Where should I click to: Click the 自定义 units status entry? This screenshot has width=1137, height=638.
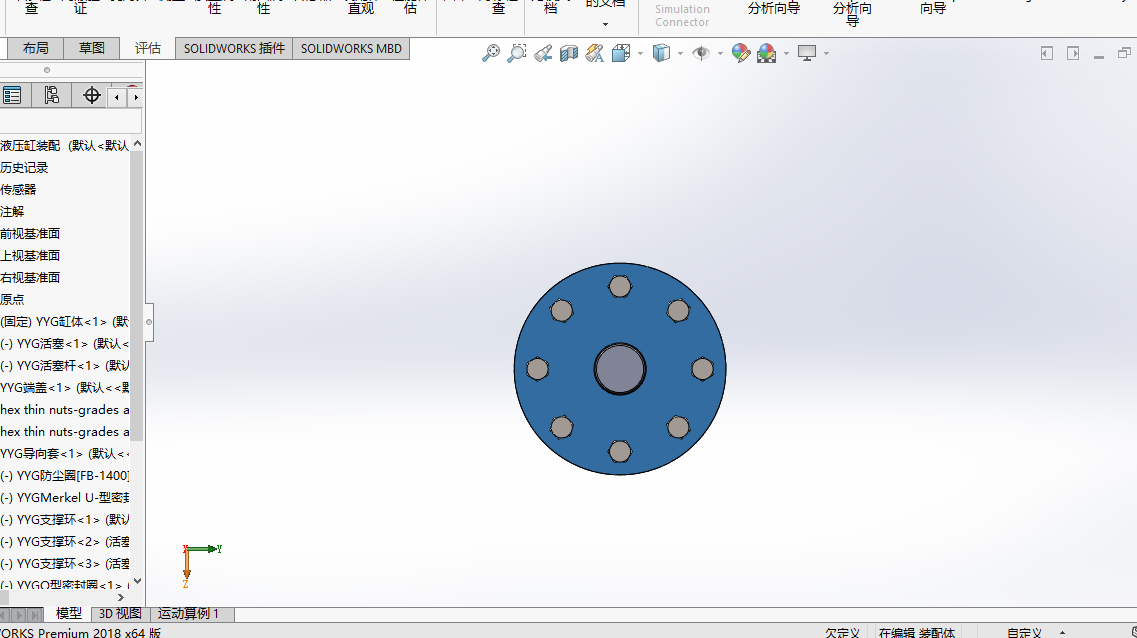click(1024, 632)
